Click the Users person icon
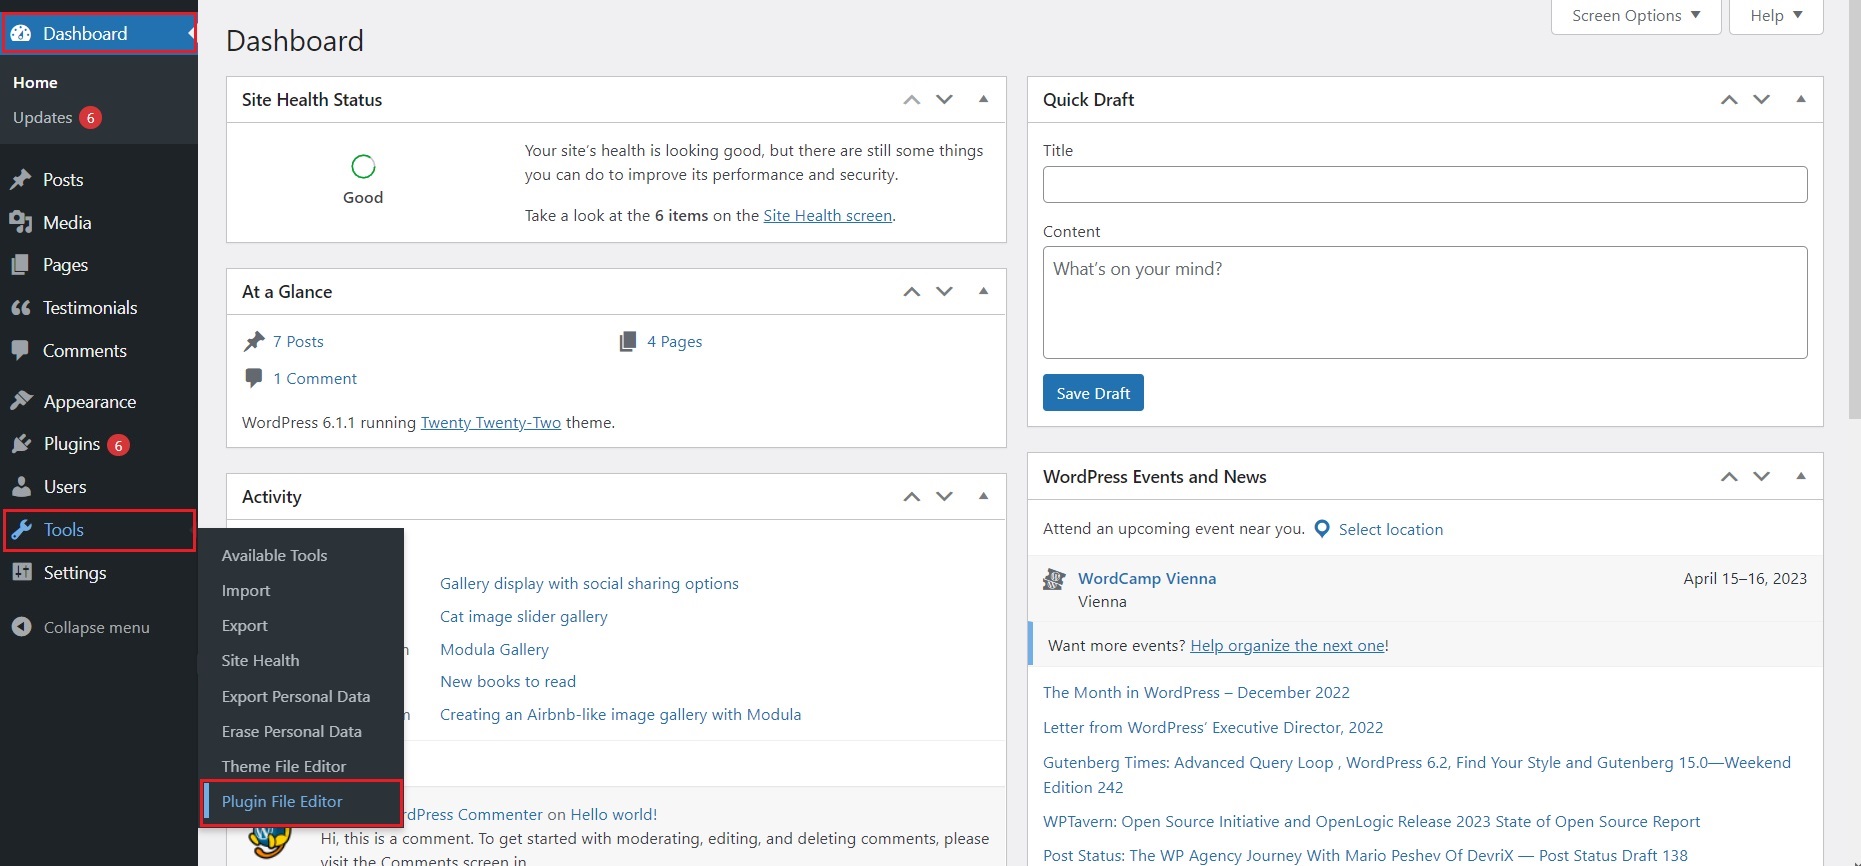 point(21,487)
